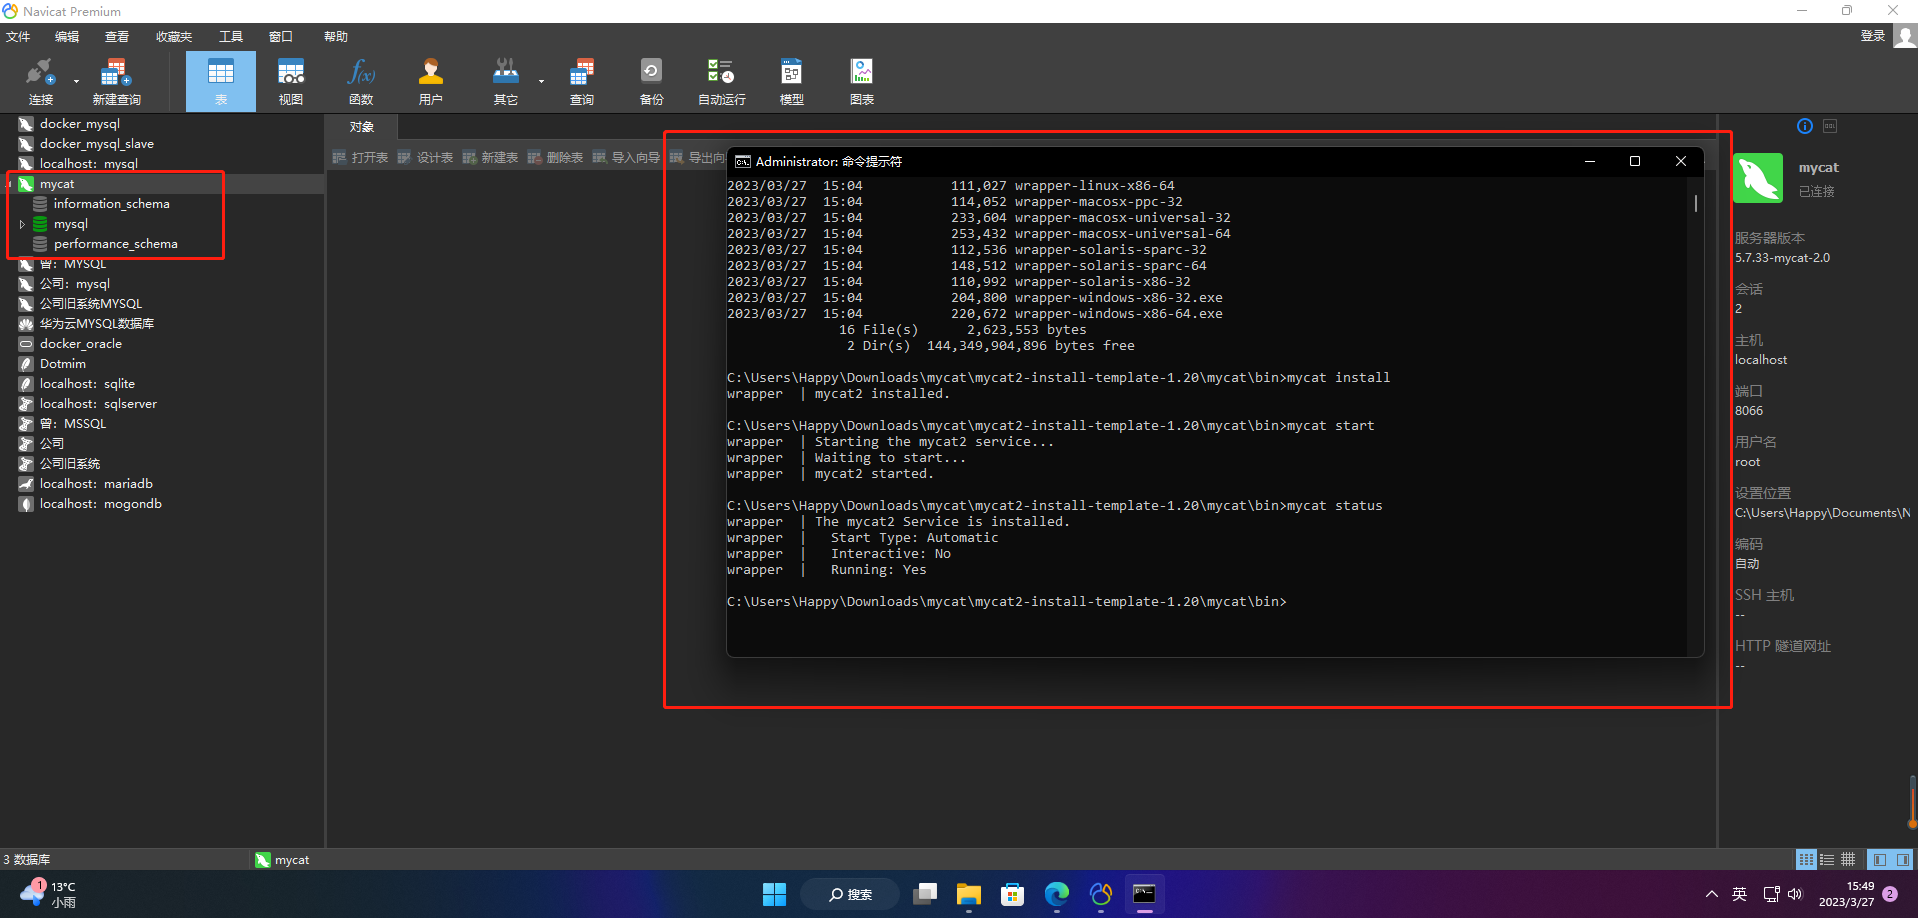Open the 文件 (File) menu

pyautogui.click(x=18, y=37)
